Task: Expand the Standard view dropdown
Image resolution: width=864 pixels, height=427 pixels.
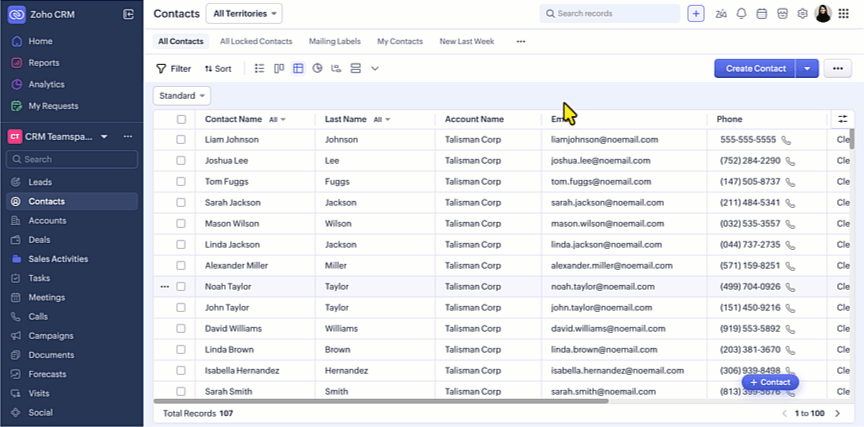Action: coord(182,95)
